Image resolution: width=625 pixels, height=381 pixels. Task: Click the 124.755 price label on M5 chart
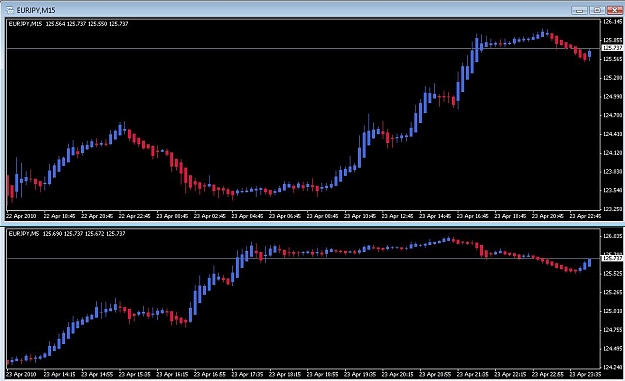pyautogui.click(x=613, y=330)
